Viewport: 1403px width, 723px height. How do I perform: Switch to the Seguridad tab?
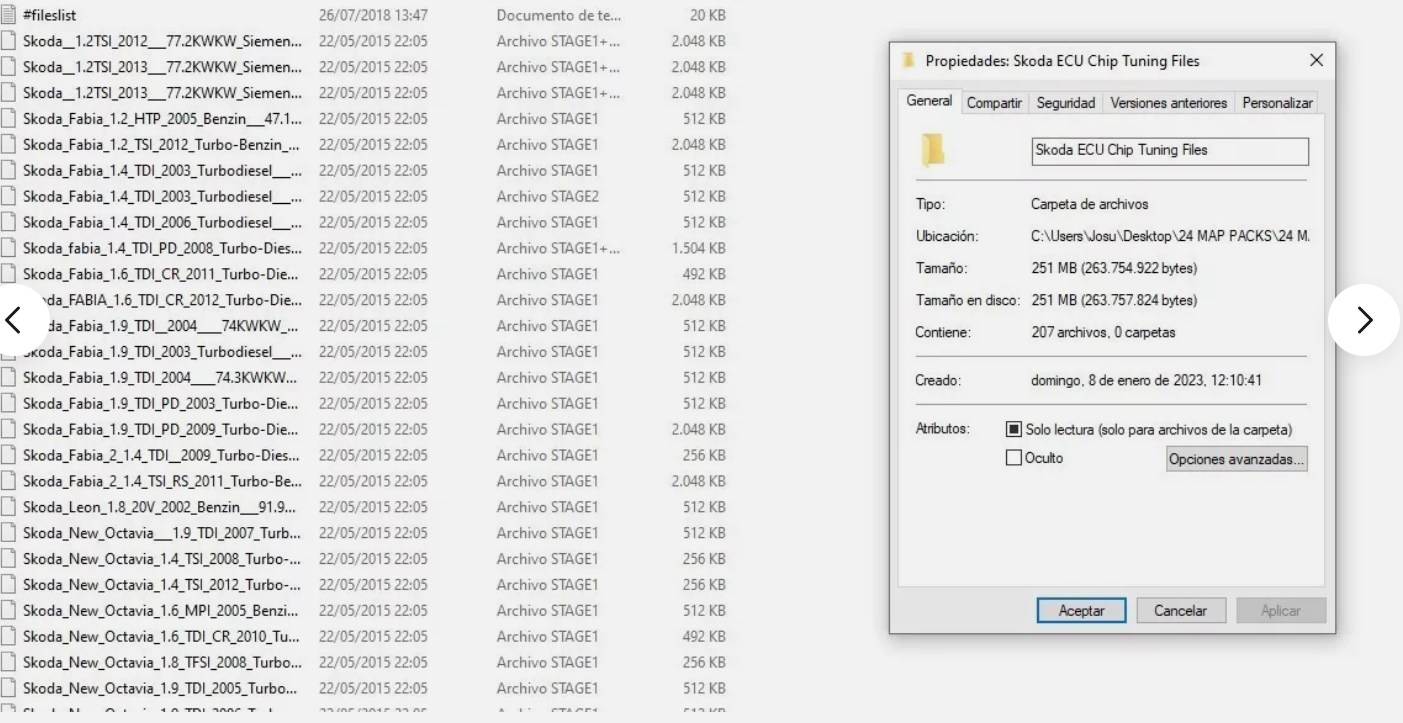(1064, 101)
